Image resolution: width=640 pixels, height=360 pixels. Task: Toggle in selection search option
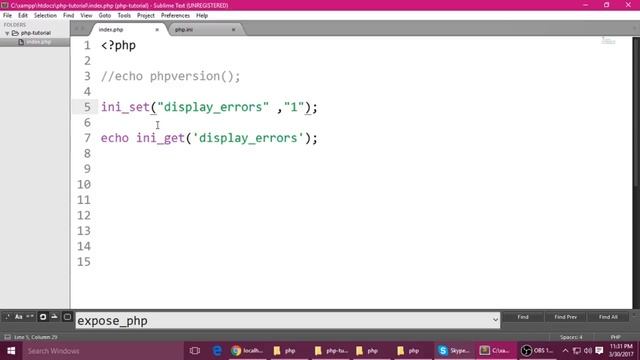pos(54,317)
